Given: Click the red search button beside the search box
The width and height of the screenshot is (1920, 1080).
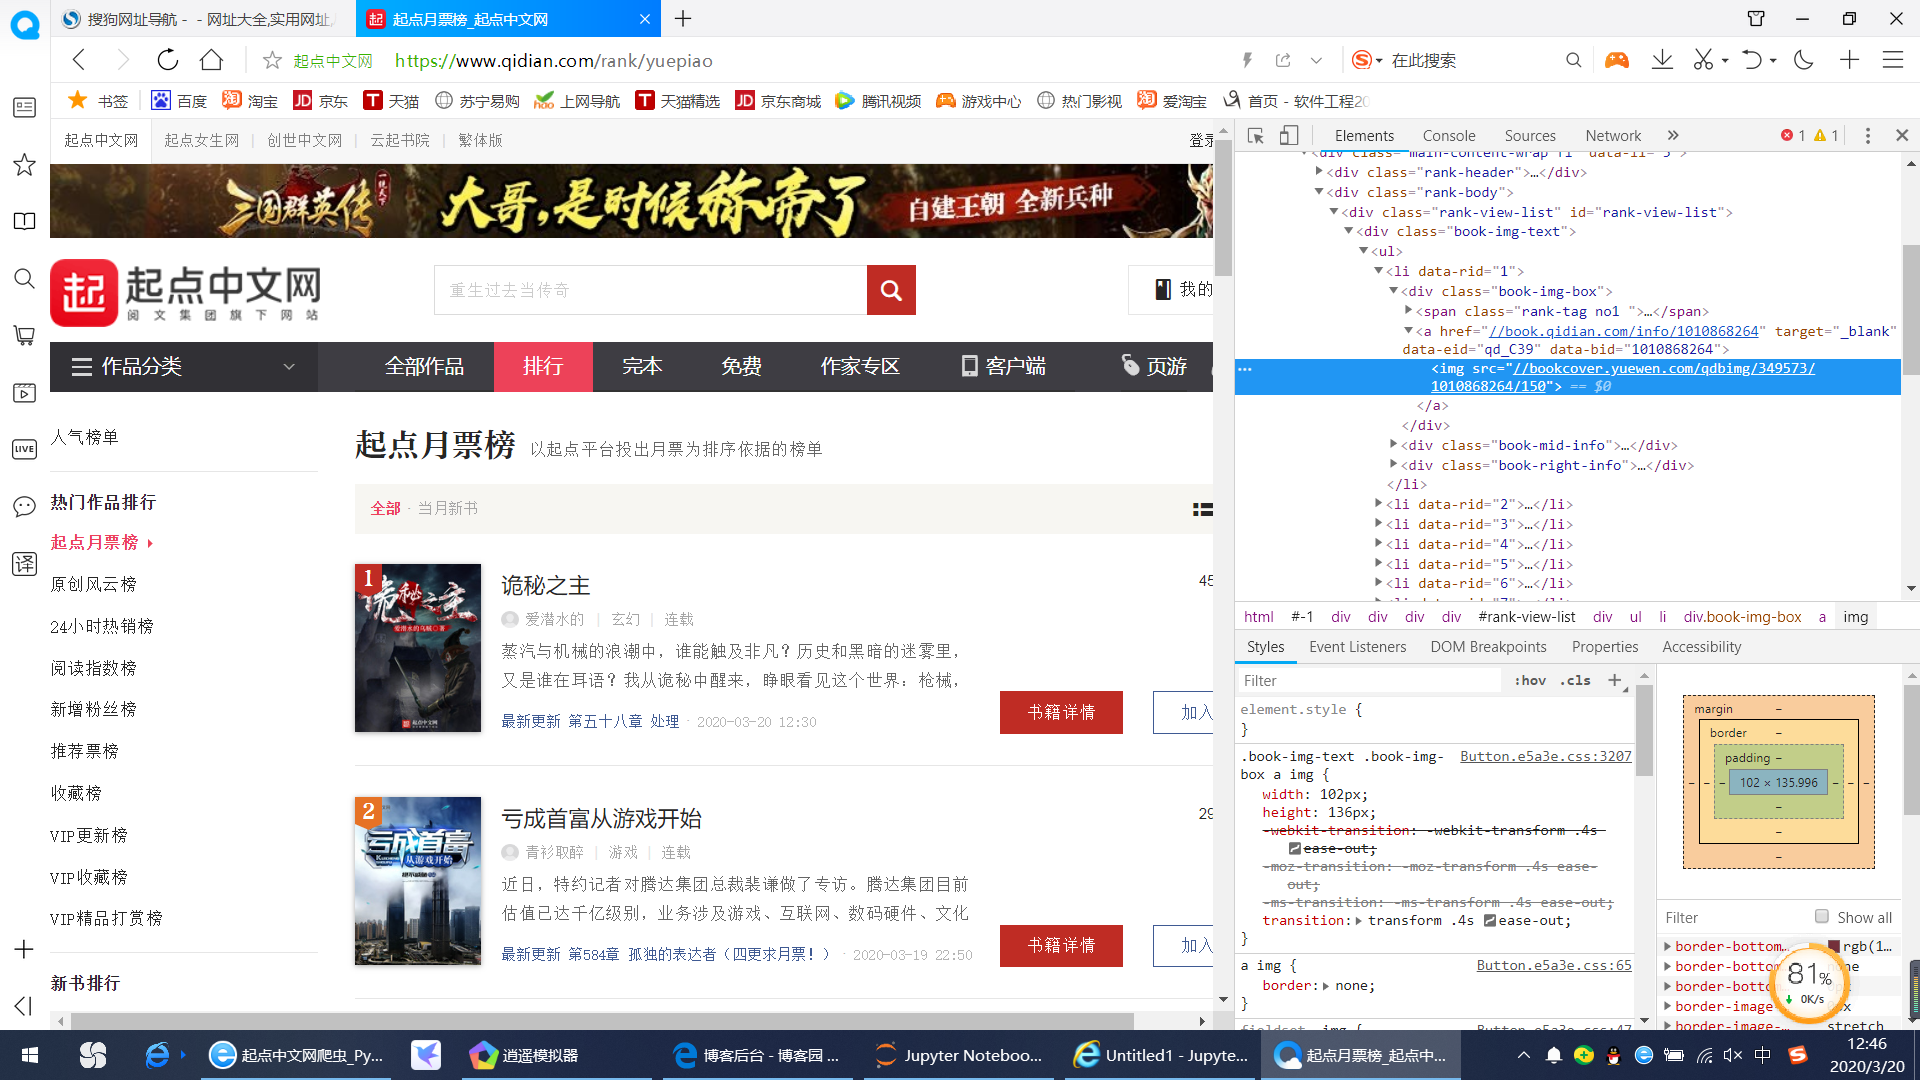Looking at the screenshot, I should point(891,290).
